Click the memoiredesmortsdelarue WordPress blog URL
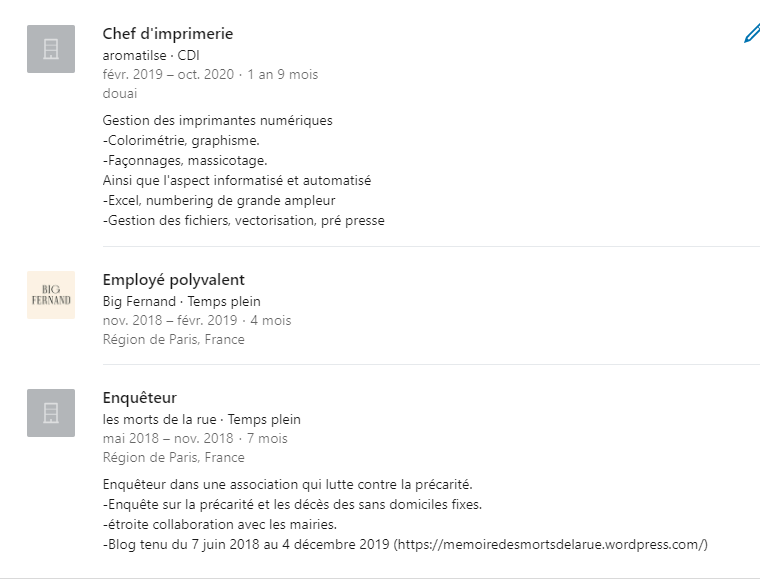760x582 pixels. click(553, 544)
